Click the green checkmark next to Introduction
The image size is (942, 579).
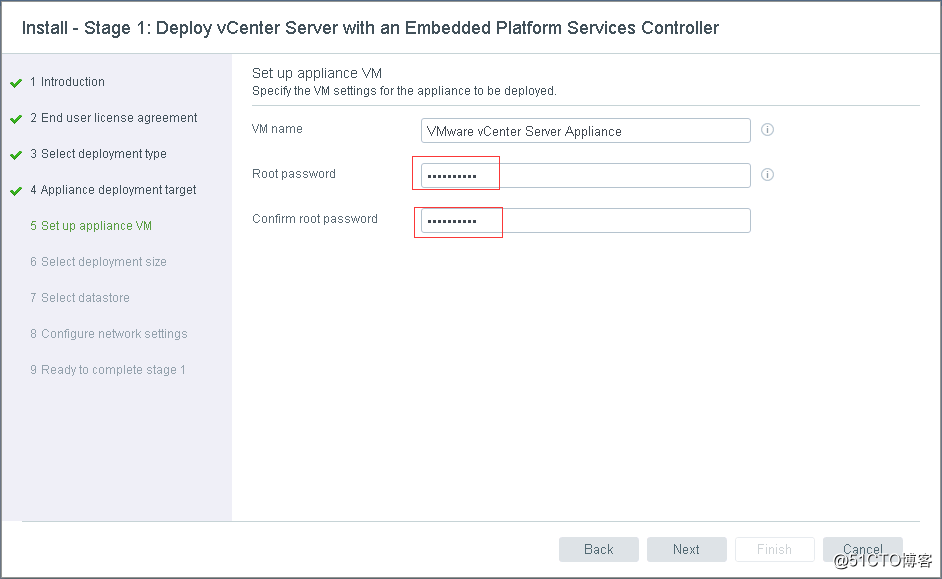tap(16, 83)
